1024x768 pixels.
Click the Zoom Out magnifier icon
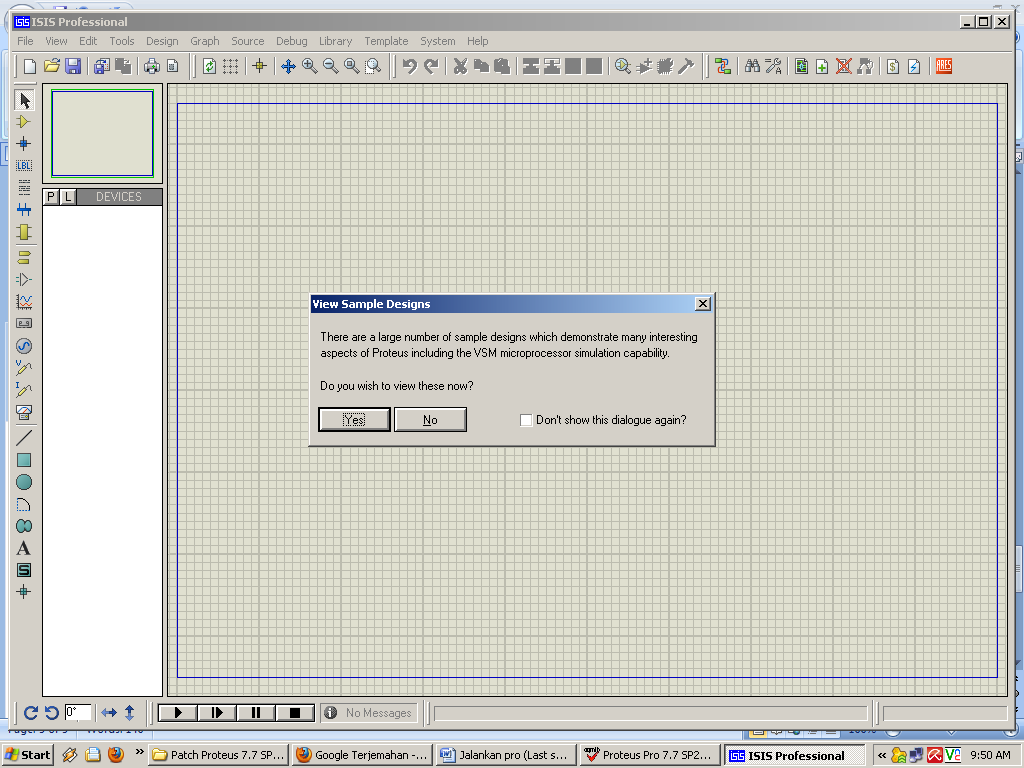(x=330, y=66)
